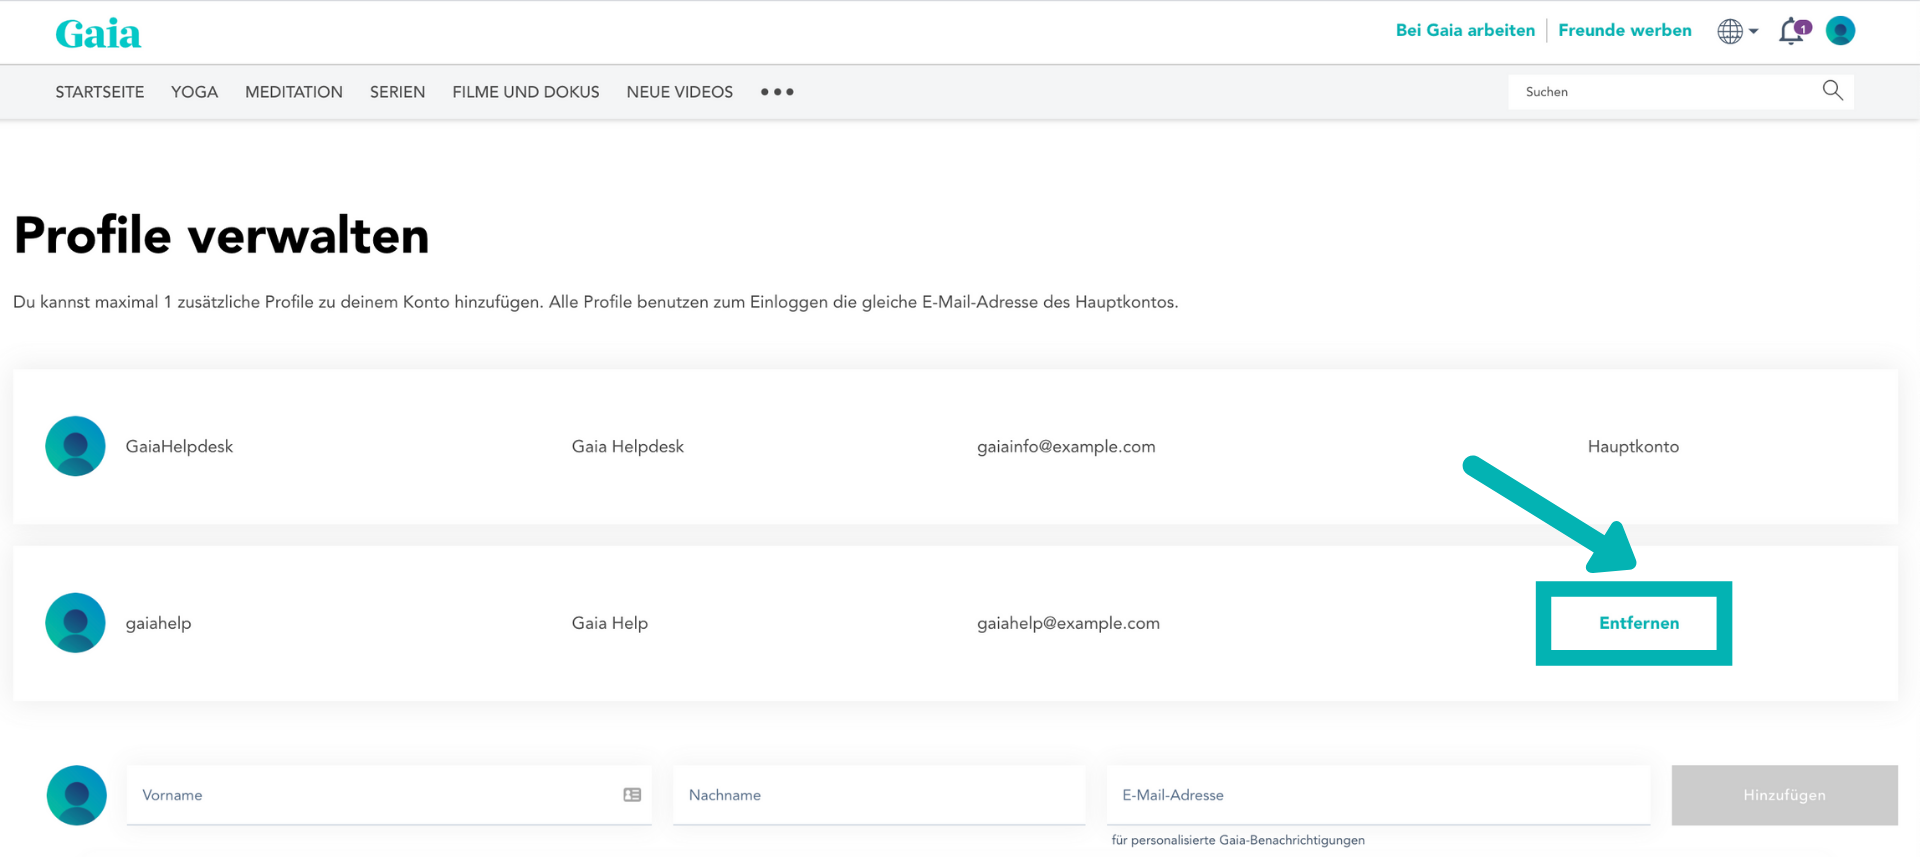Click the Profile verwalten heading
The width and height of the screenshot is (1920, 857).
[221, 236]
